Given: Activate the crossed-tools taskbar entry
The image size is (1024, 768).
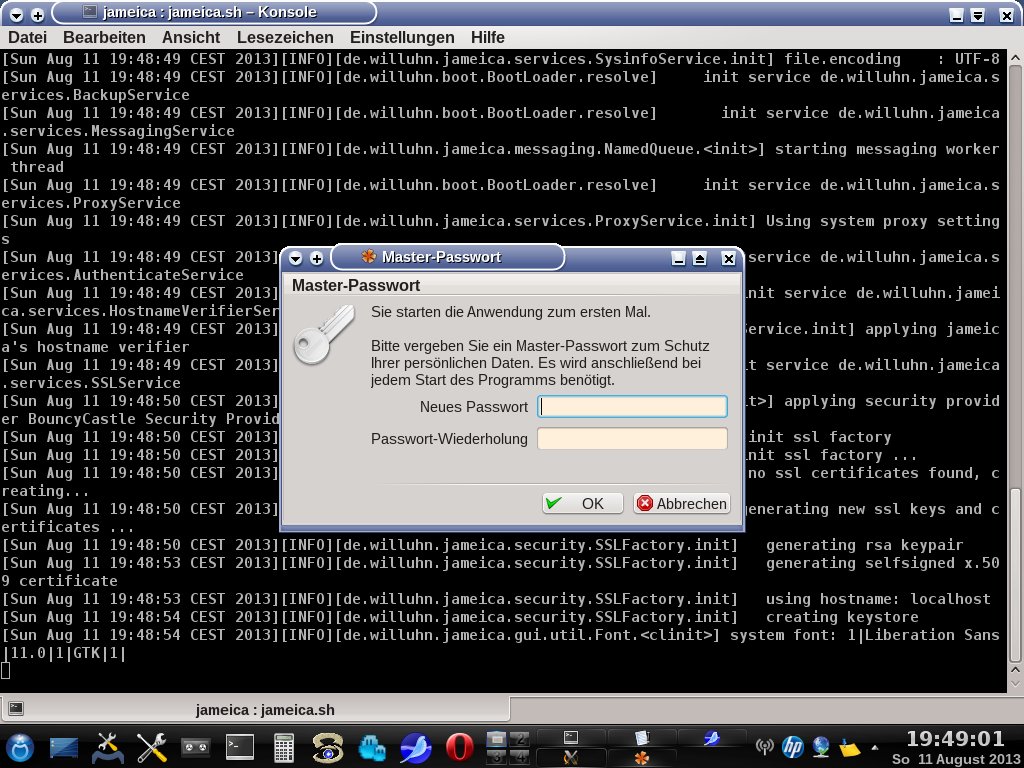Looking at the screenshot, I should (x=571, y=756).
